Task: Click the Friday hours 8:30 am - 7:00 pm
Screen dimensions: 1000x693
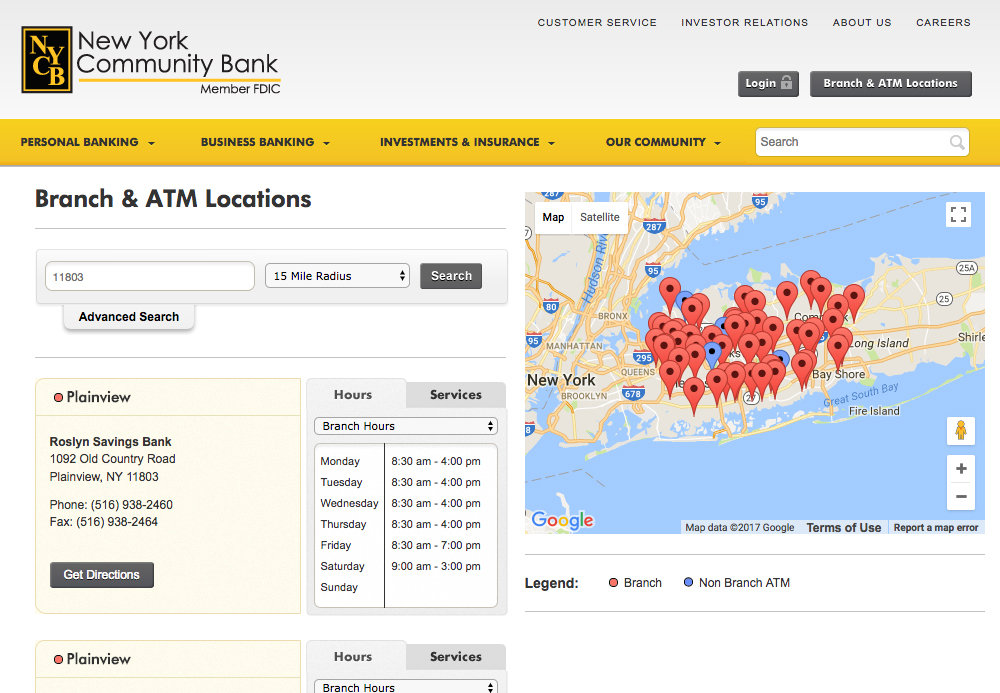Action: pos(436,546)
